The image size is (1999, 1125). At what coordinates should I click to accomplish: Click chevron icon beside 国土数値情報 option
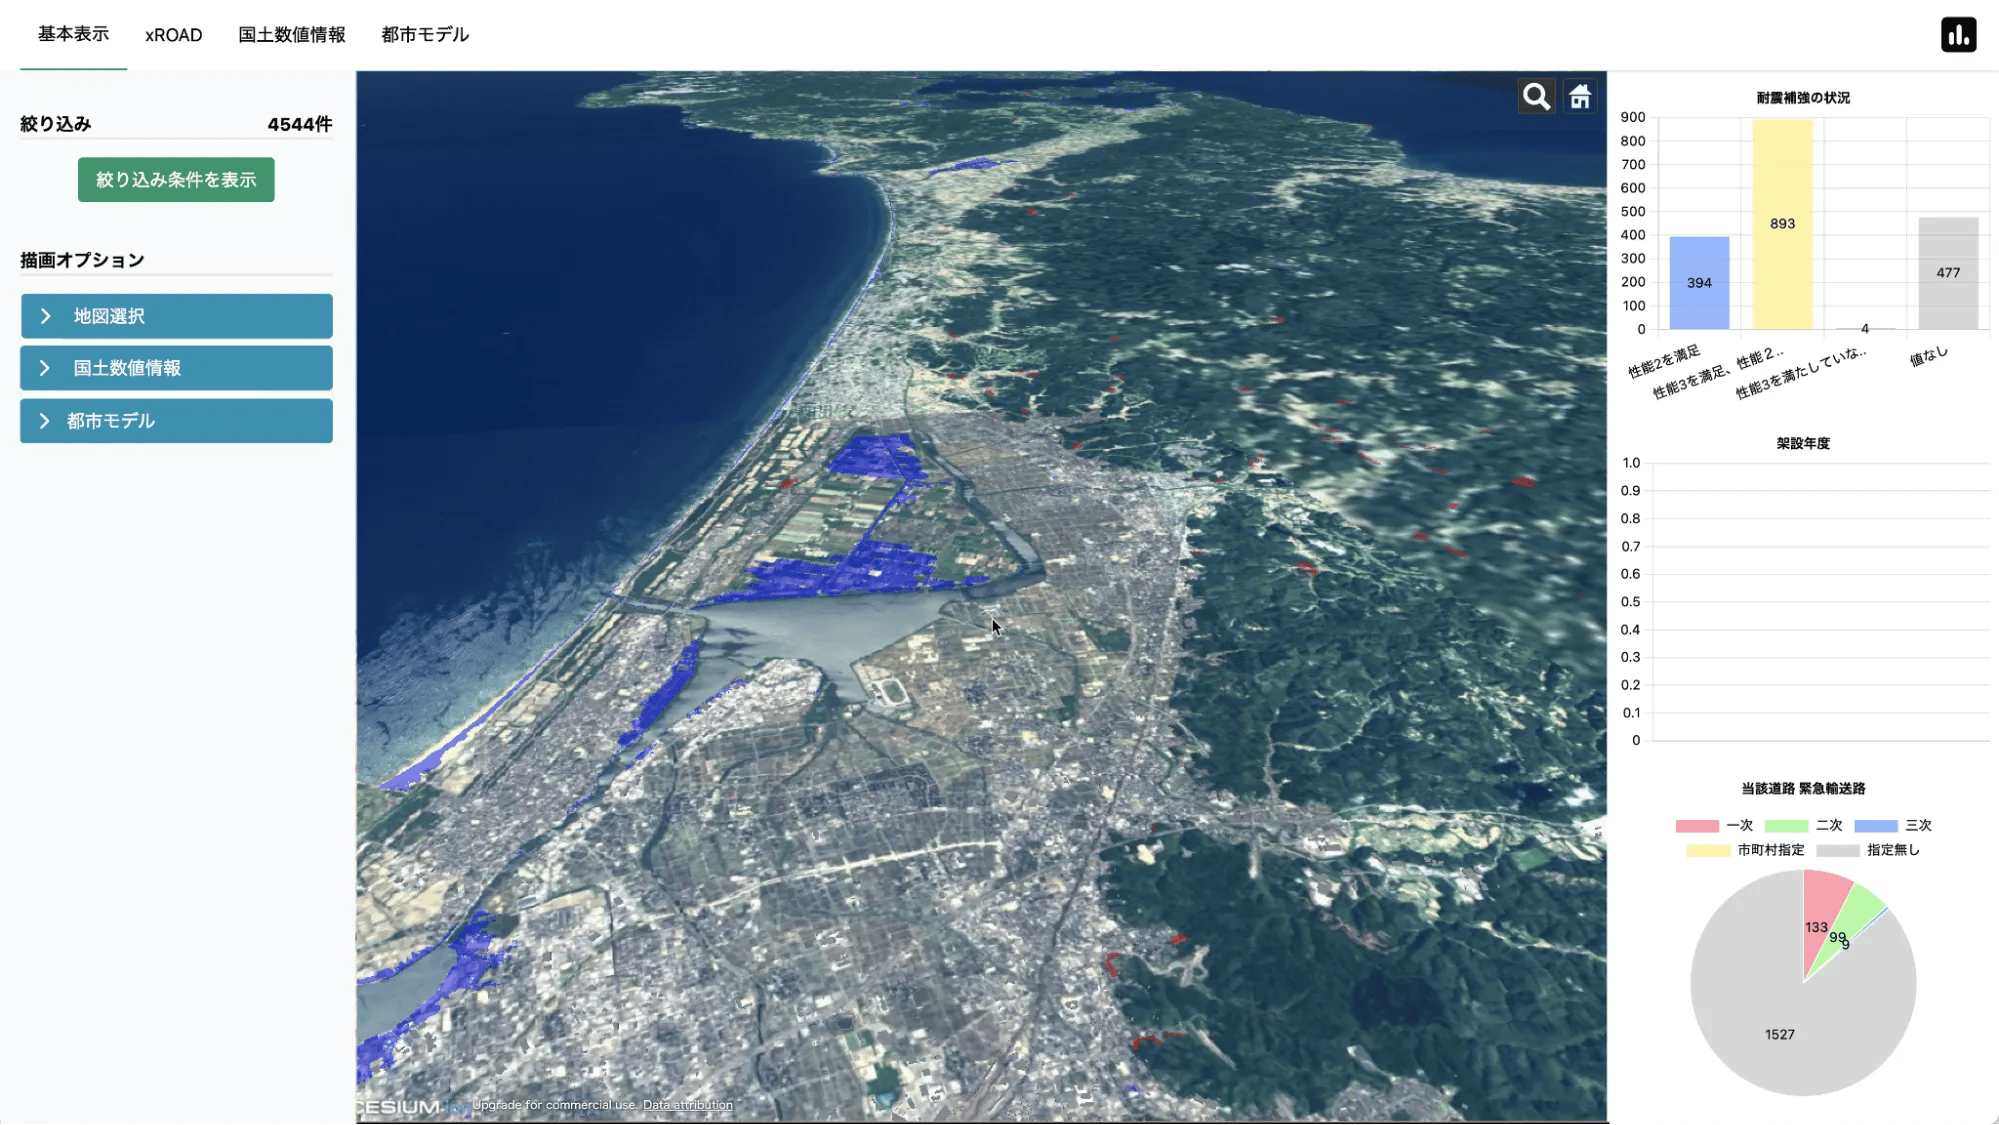point(45,368)
